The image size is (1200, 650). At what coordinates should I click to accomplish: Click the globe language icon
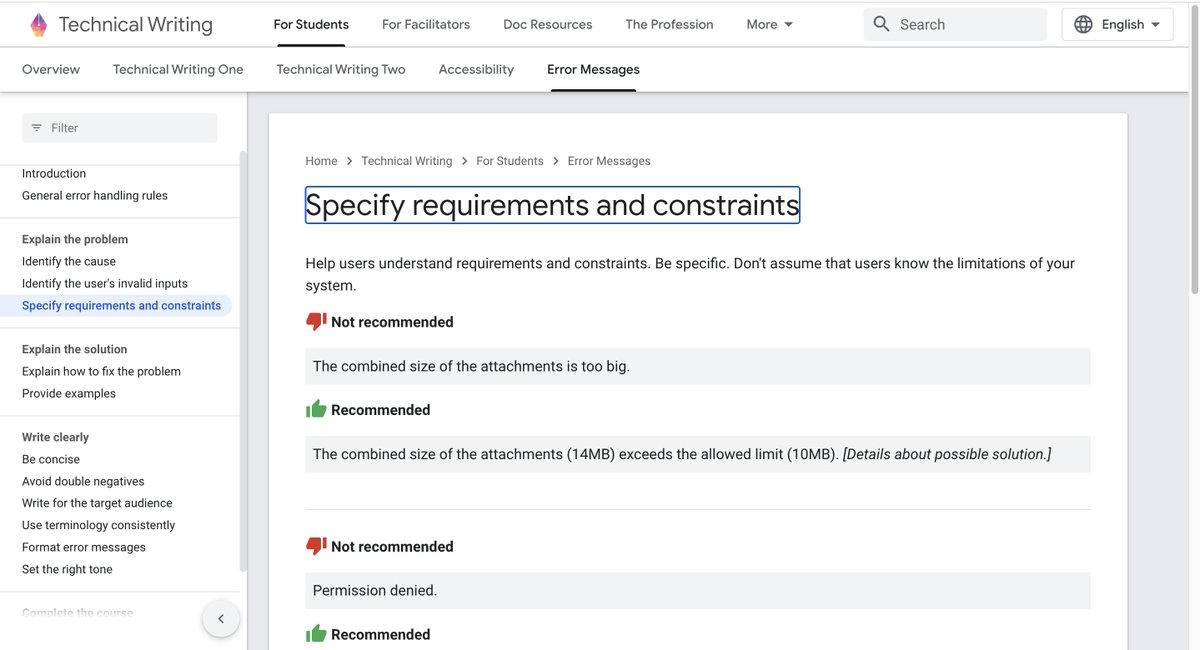coord(1083,24)
